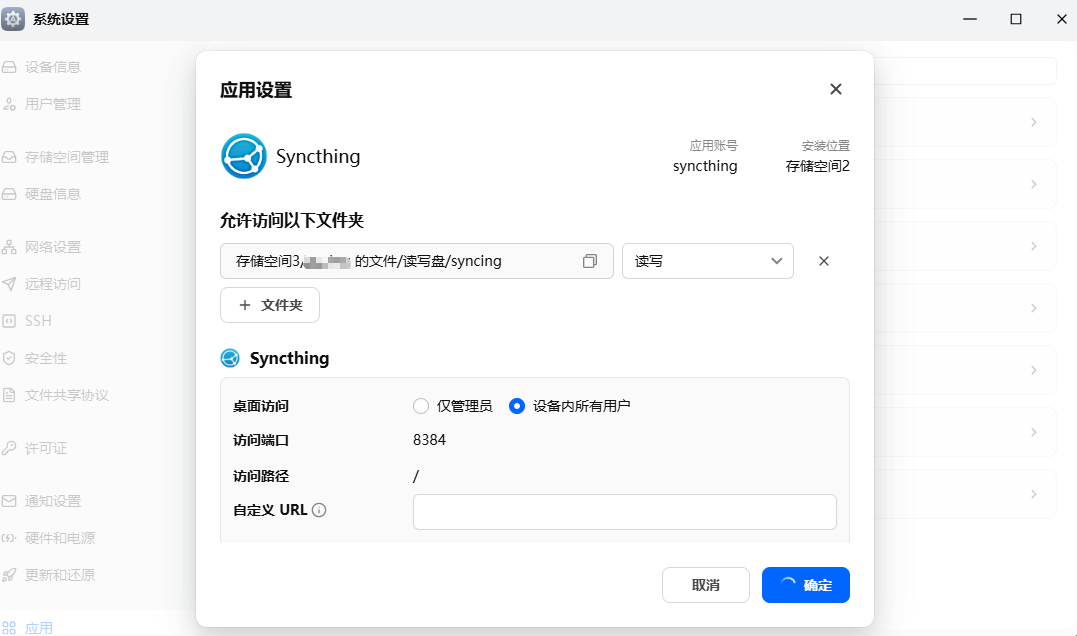Open 远程访问 in sidebar
The image size is (1077, 636).
53,284
